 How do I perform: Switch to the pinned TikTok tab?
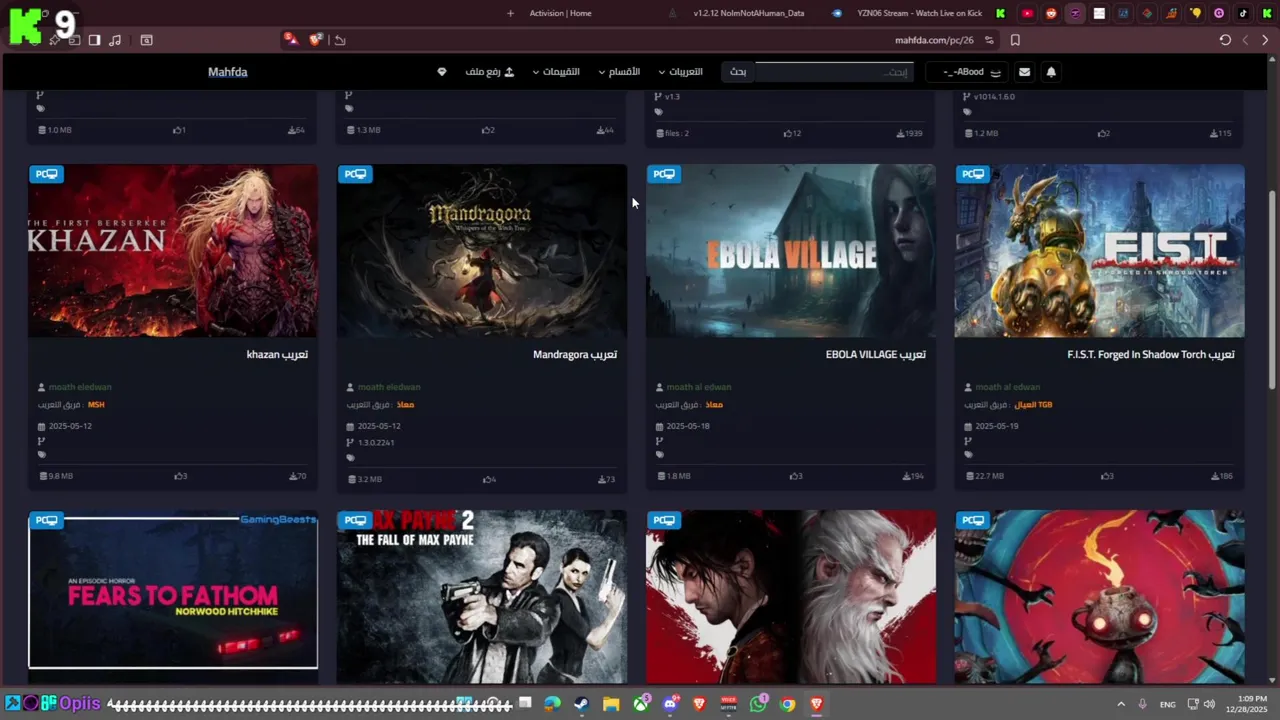click(x=1243, y=13)
